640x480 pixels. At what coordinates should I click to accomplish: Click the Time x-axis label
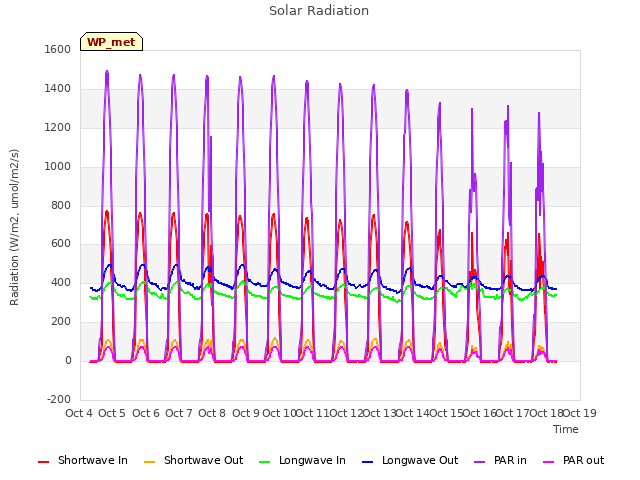tap(566, 429)
